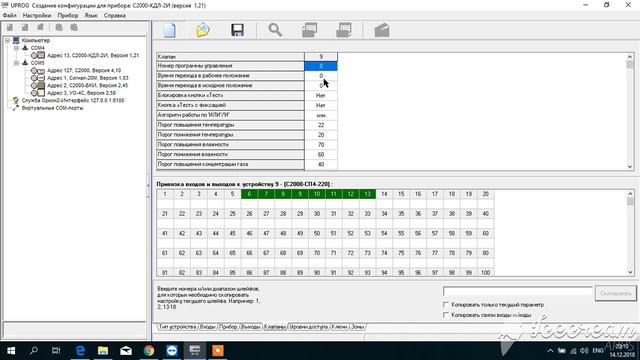Switch to Тип устройства tab
The width and height of the screenshot is (640, 360).
(x=177, y=327)
